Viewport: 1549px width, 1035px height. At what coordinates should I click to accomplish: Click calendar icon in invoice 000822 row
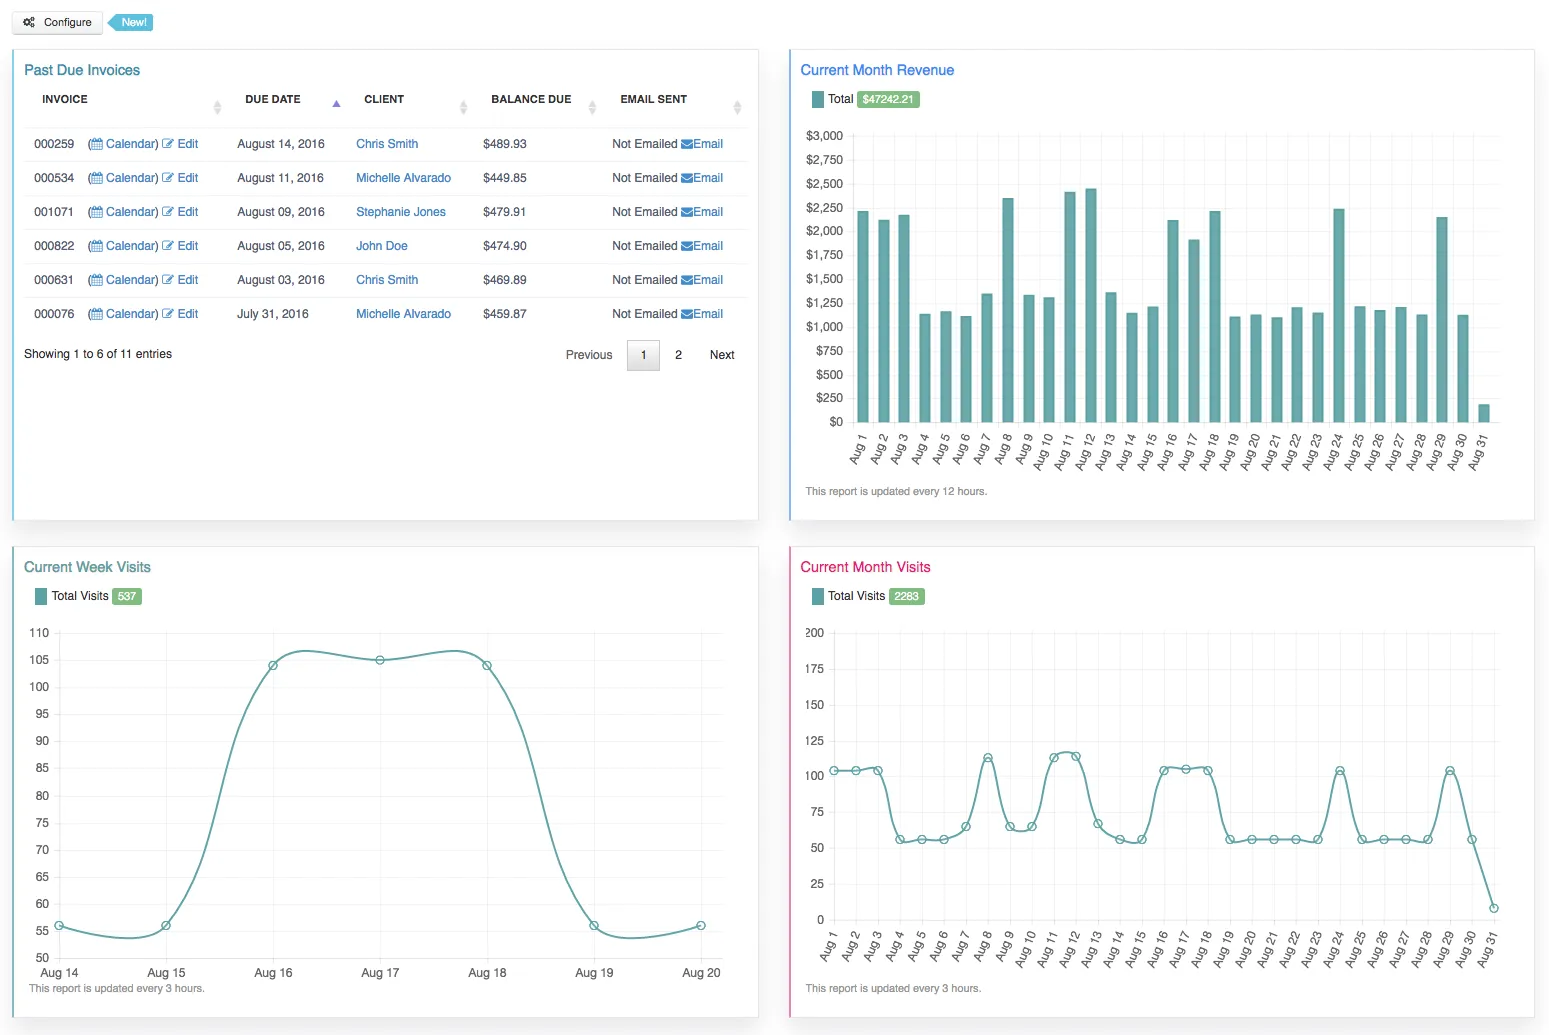pos(96,246)
